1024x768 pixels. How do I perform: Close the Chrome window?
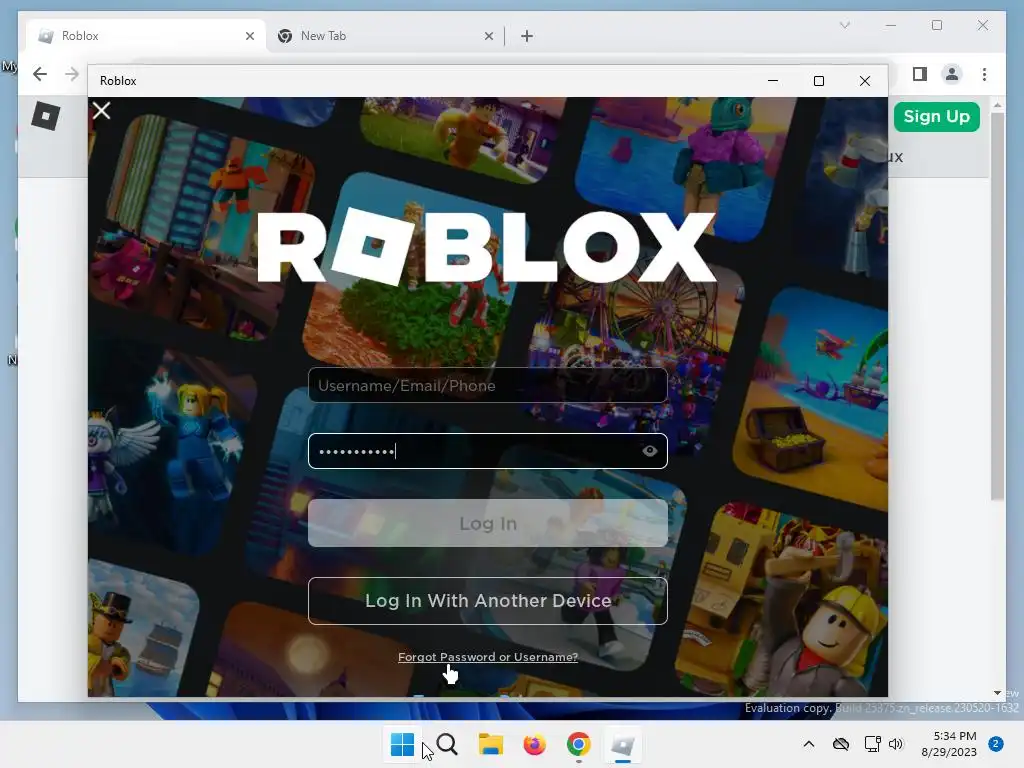click(x=982, y=25)
